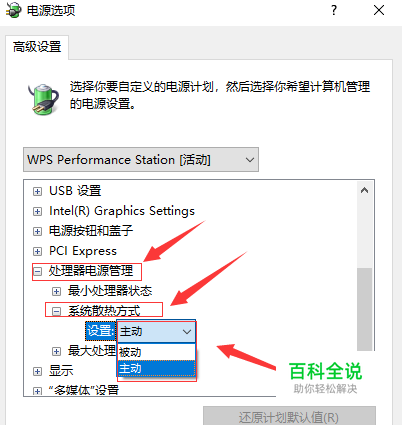Click the settings list scrollbar thumb

(x=364, y=309)
